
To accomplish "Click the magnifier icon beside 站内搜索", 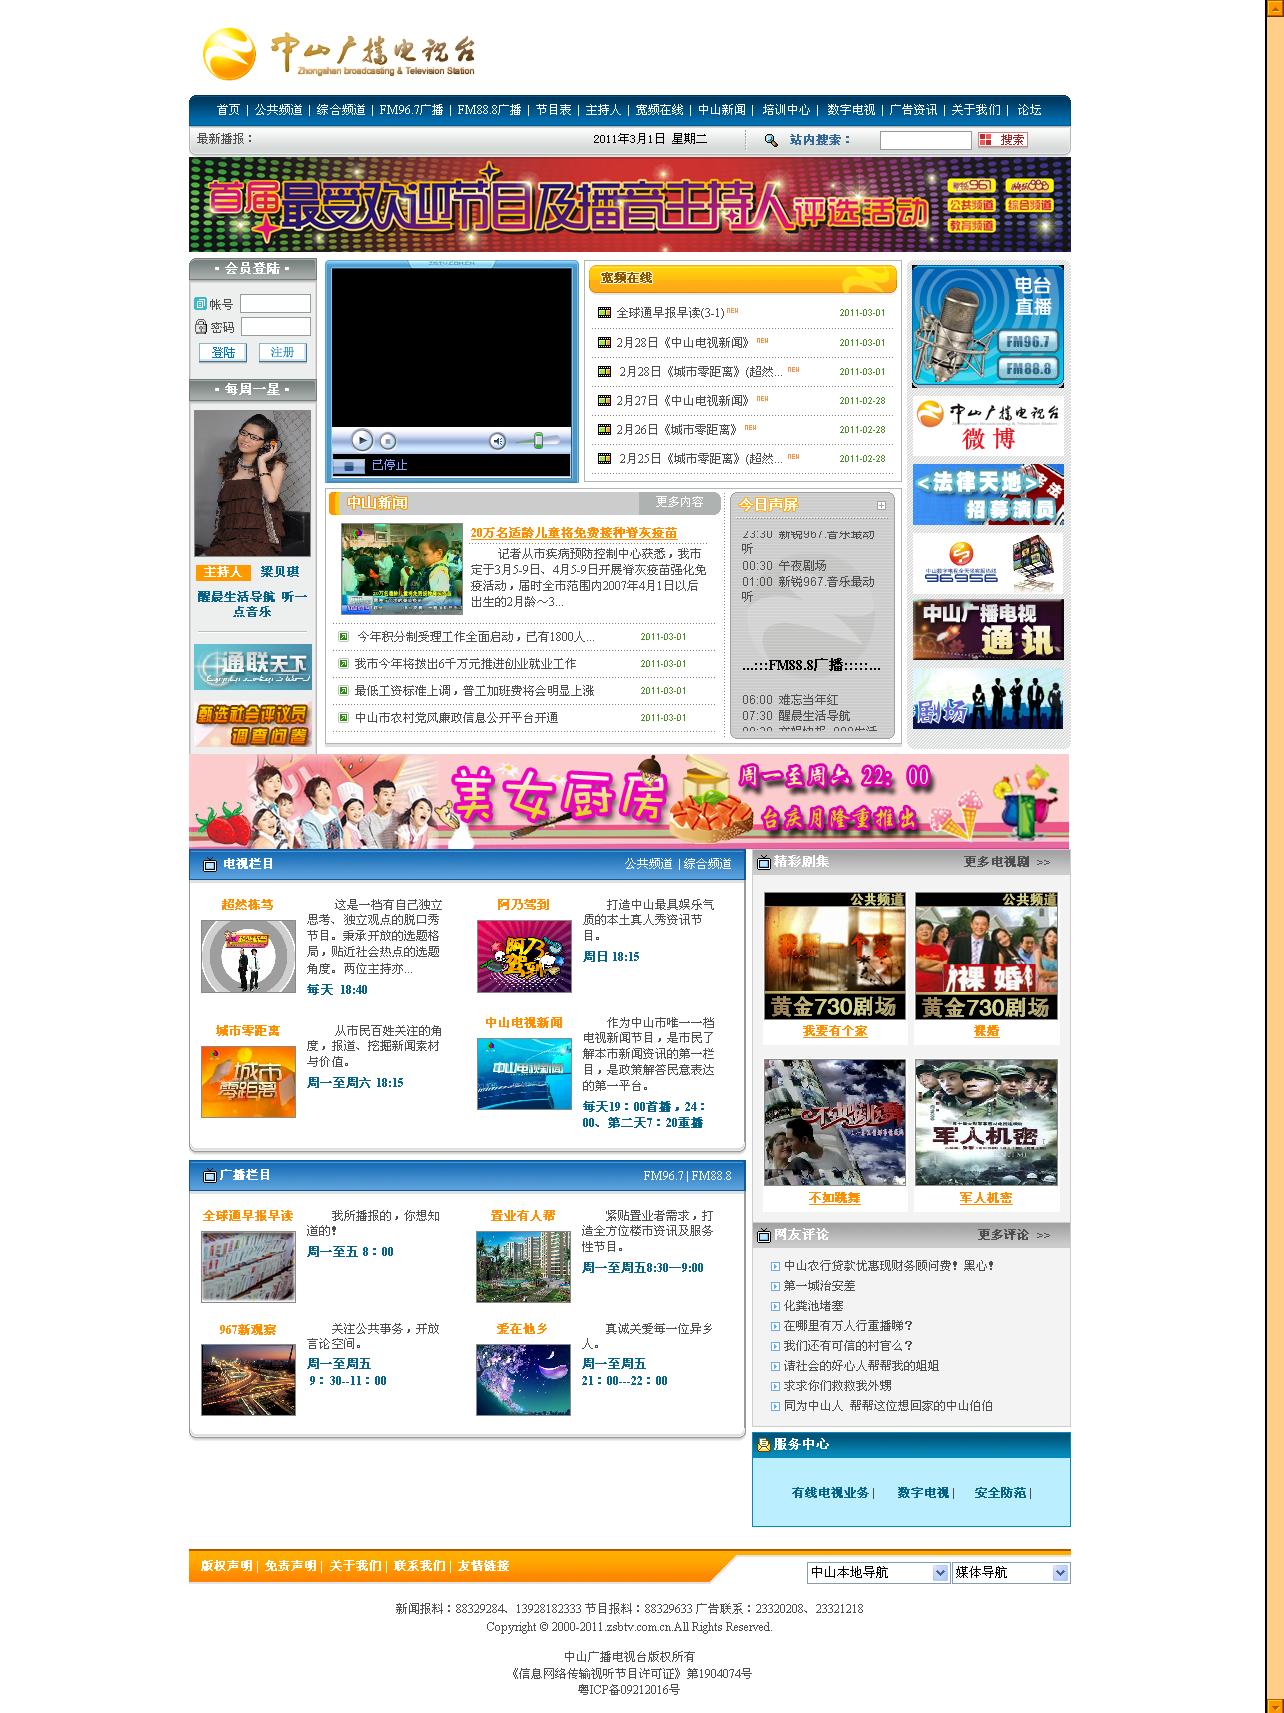I will pyautogui.click(x=770, y=140).
